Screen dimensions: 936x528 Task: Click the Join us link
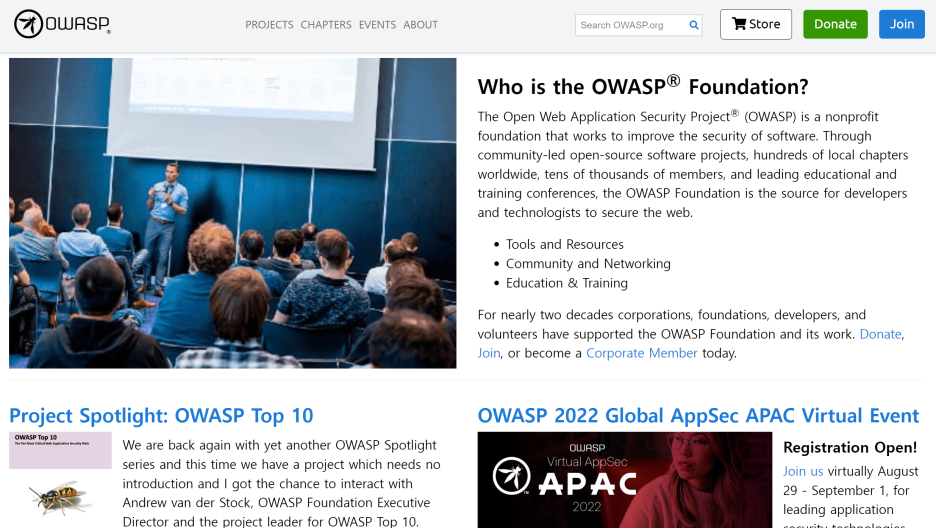(803, 471)
